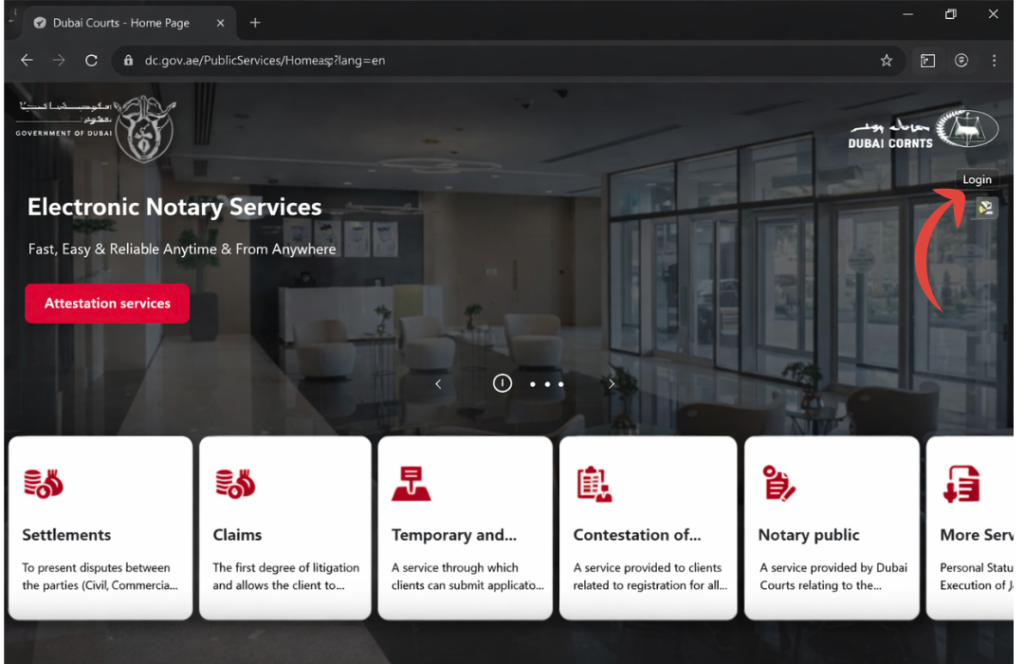Go to the previous carousel slide
1024x664 pixels.
coord(438,384)
